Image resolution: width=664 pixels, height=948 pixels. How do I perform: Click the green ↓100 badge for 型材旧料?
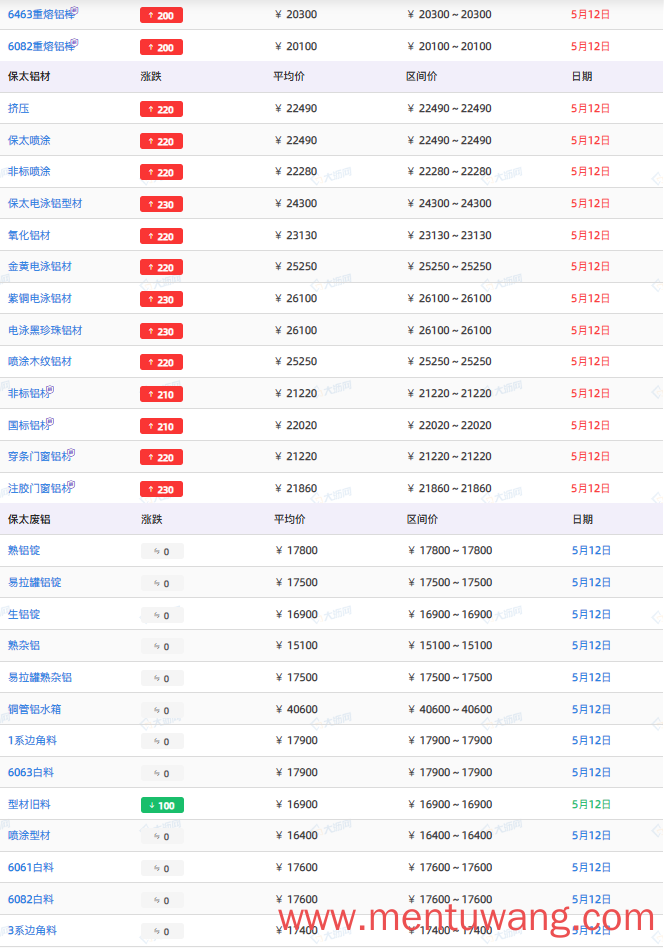[x=162, y=805]
